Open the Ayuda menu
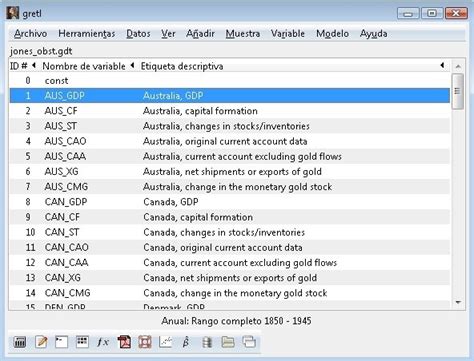The image size is (474, 361). pyautogui.click(x=373, y=34)
